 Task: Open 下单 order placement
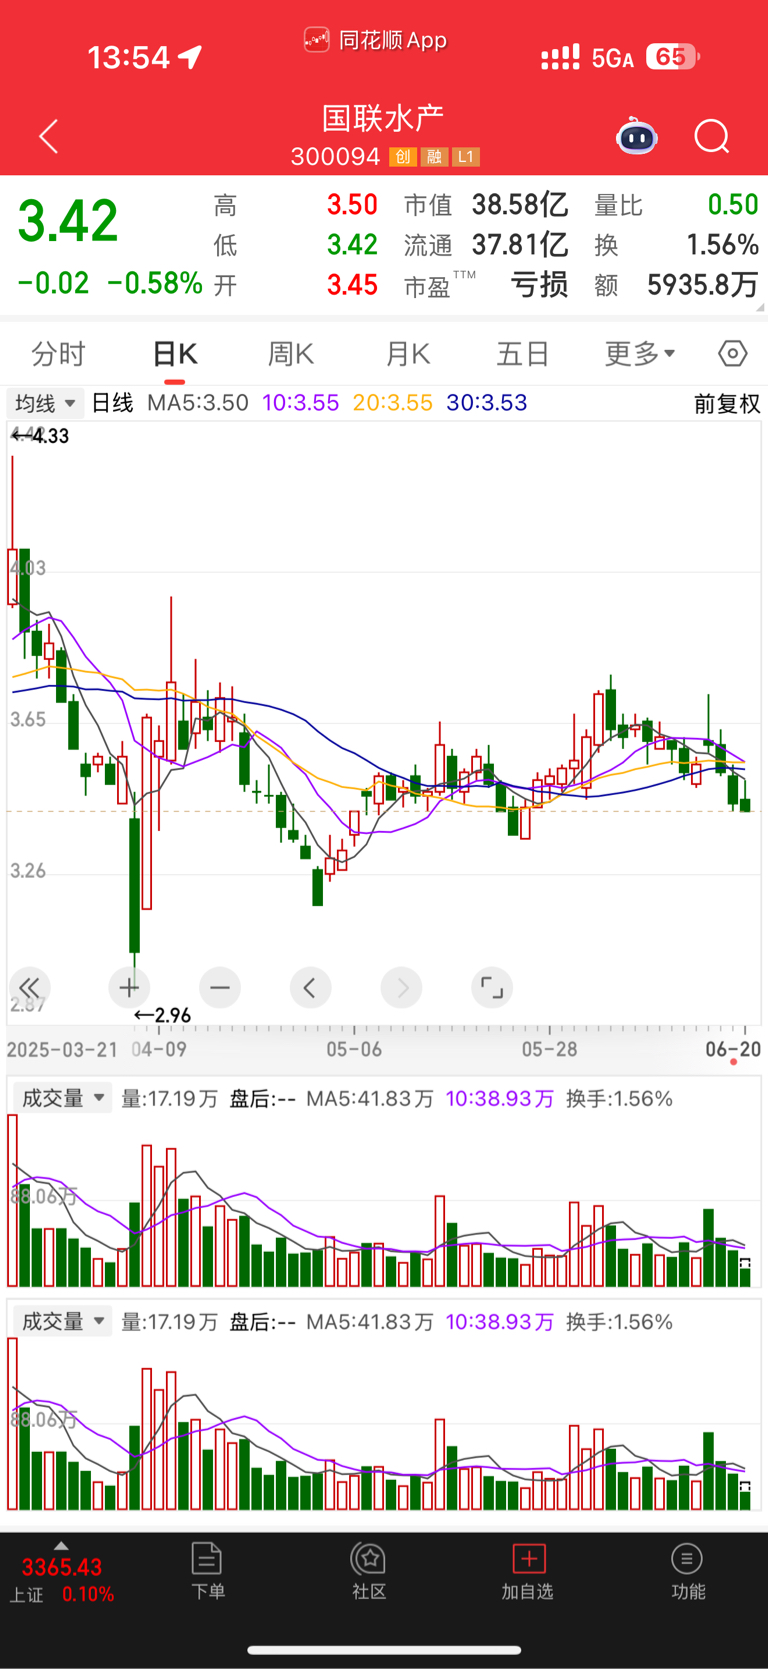tap(207, 1572)
